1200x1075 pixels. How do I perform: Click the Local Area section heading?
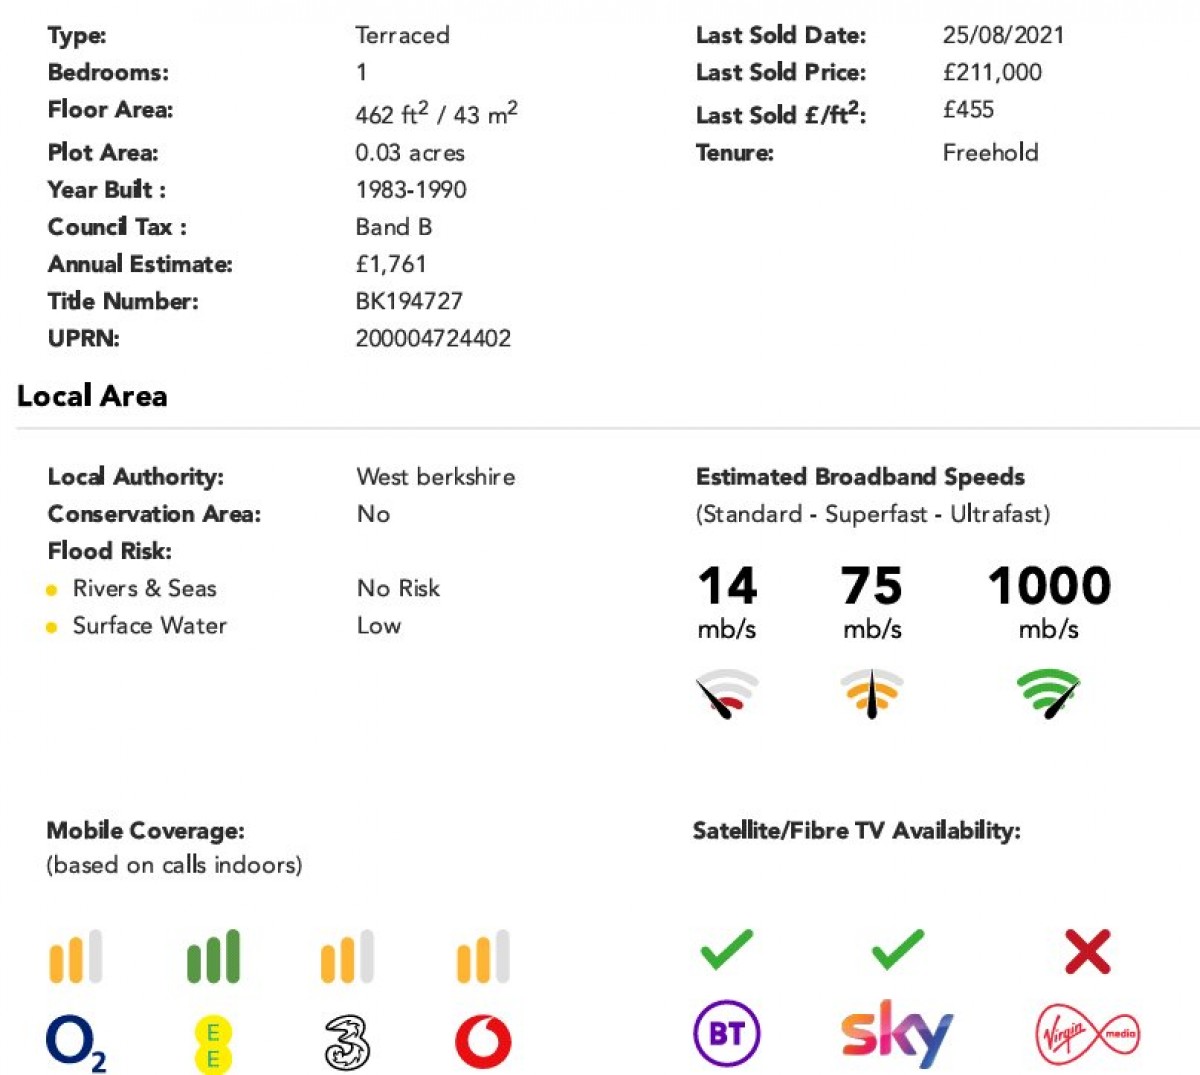pos(92,396)
